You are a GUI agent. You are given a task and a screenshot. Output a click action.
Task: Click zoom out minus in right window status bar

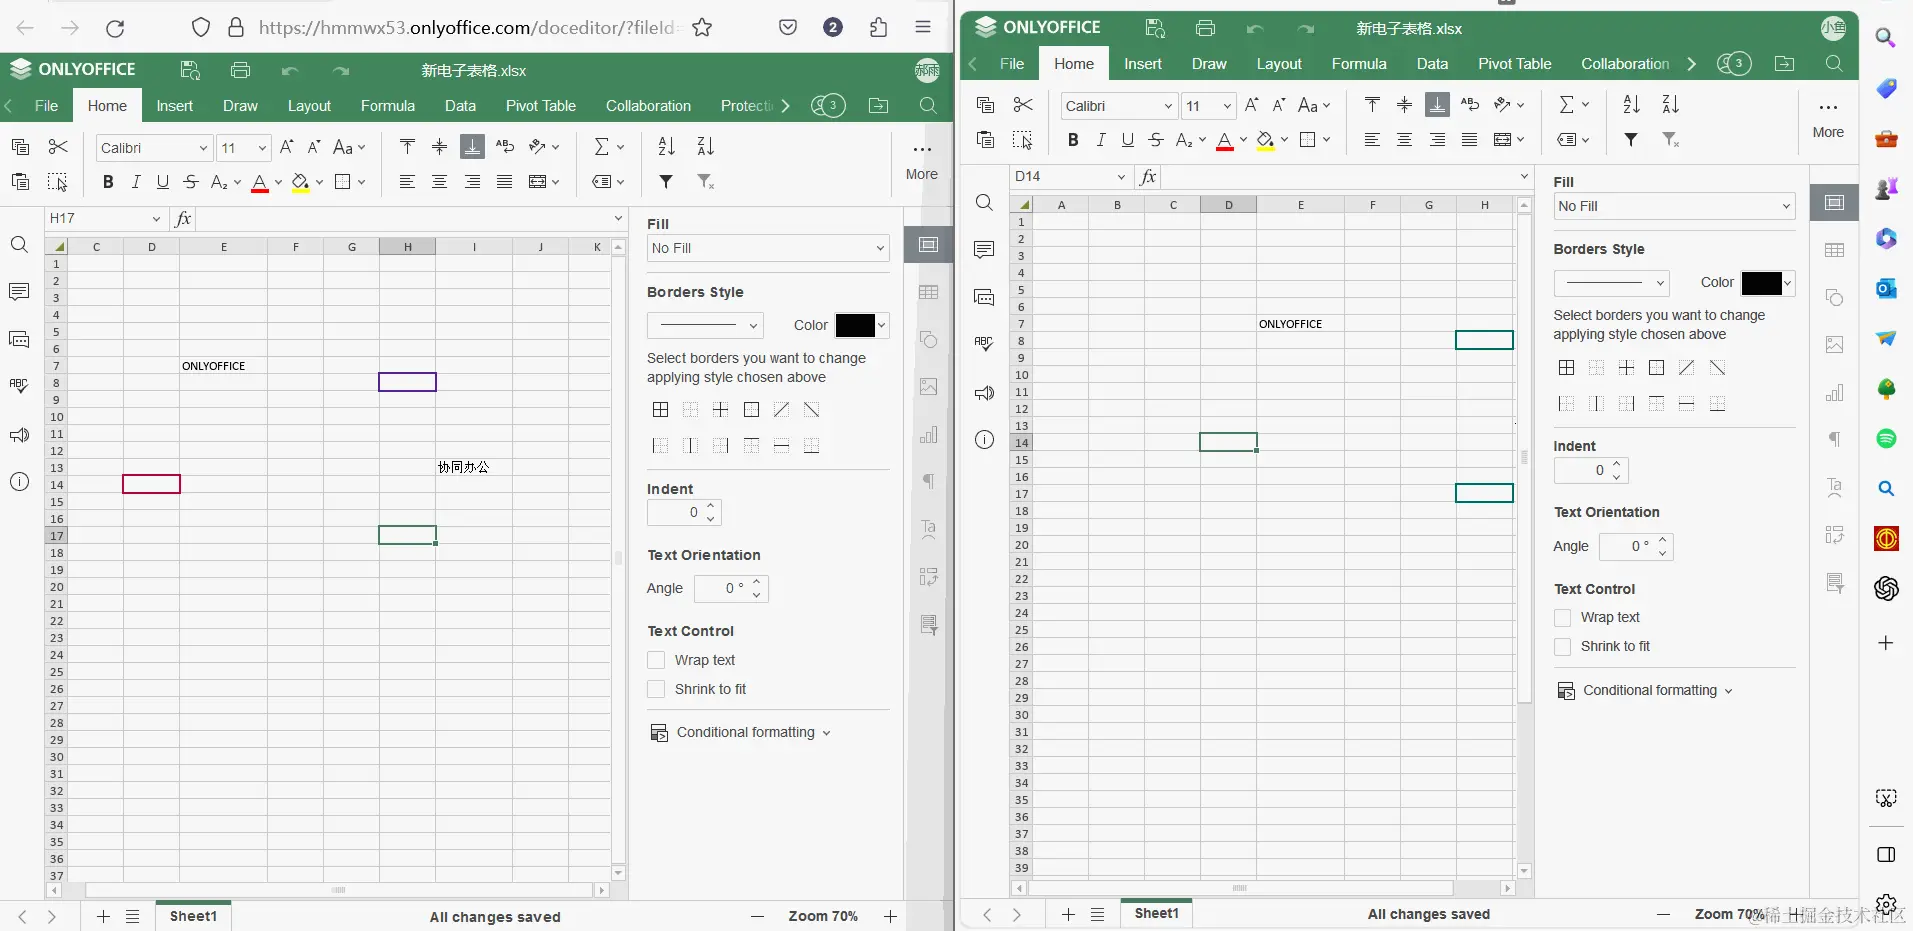tap(1663, 914)
